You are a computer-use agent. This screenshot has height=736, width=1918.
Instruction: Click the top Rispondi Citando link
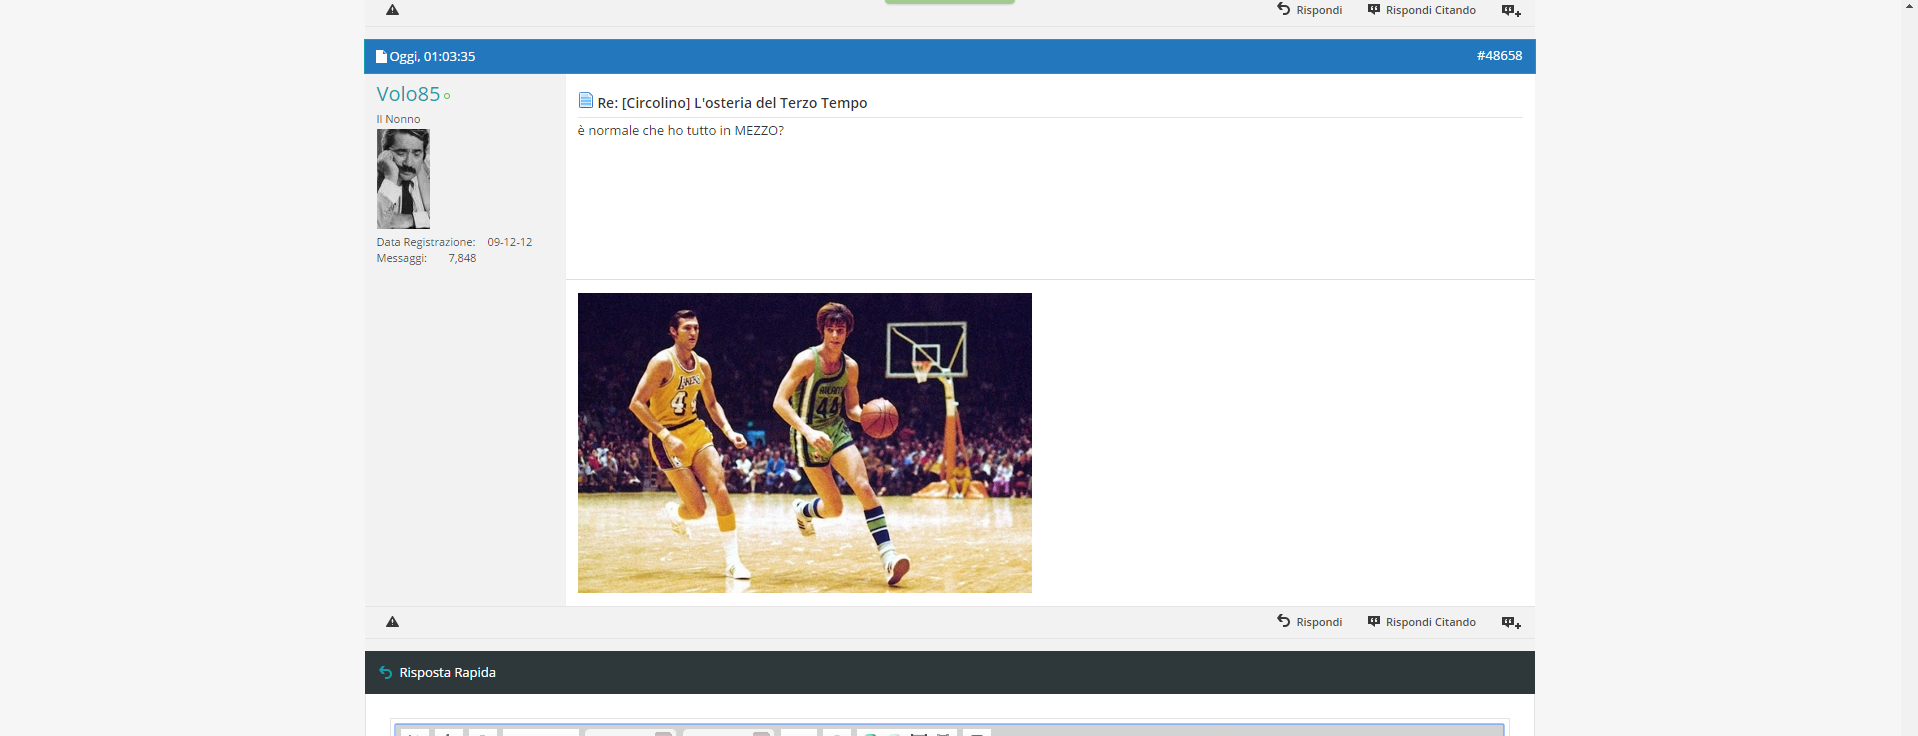(x=1421, y=10)
